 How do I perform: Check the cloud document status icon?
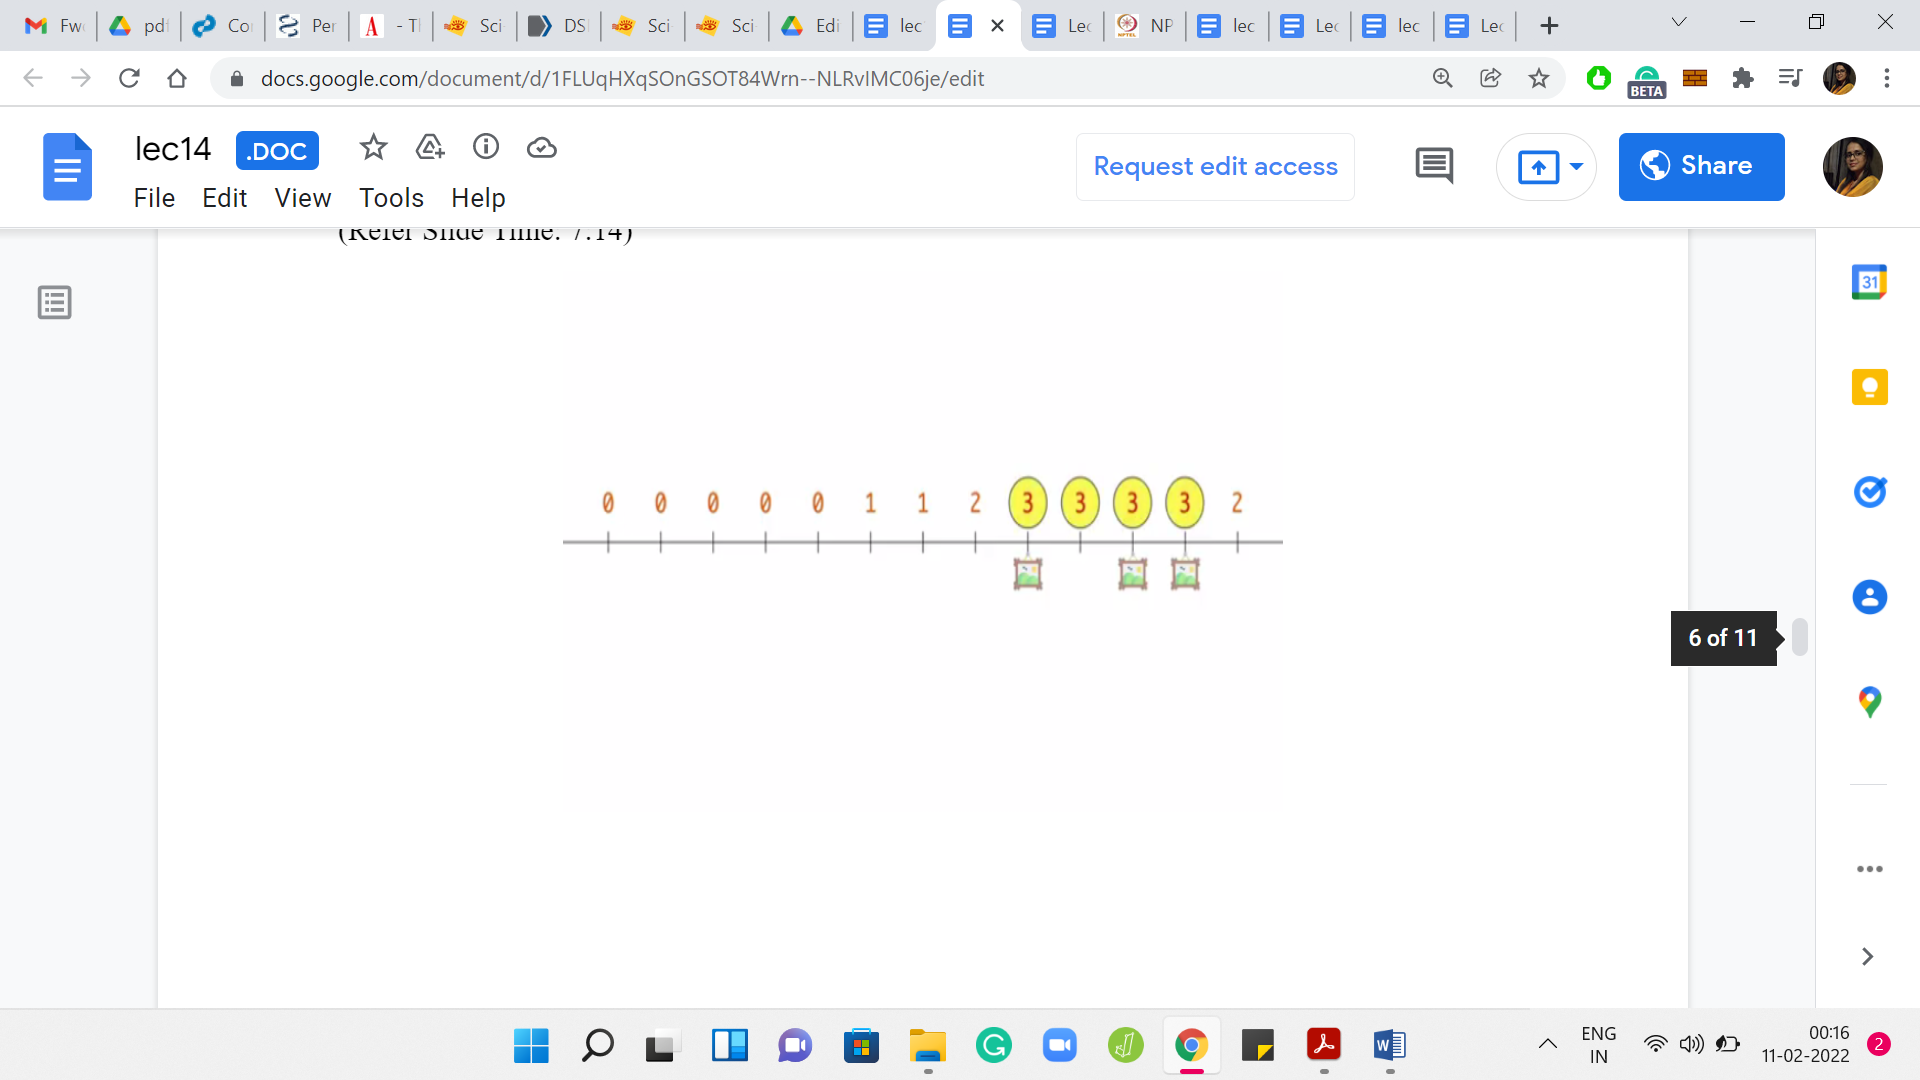point(542,148)
